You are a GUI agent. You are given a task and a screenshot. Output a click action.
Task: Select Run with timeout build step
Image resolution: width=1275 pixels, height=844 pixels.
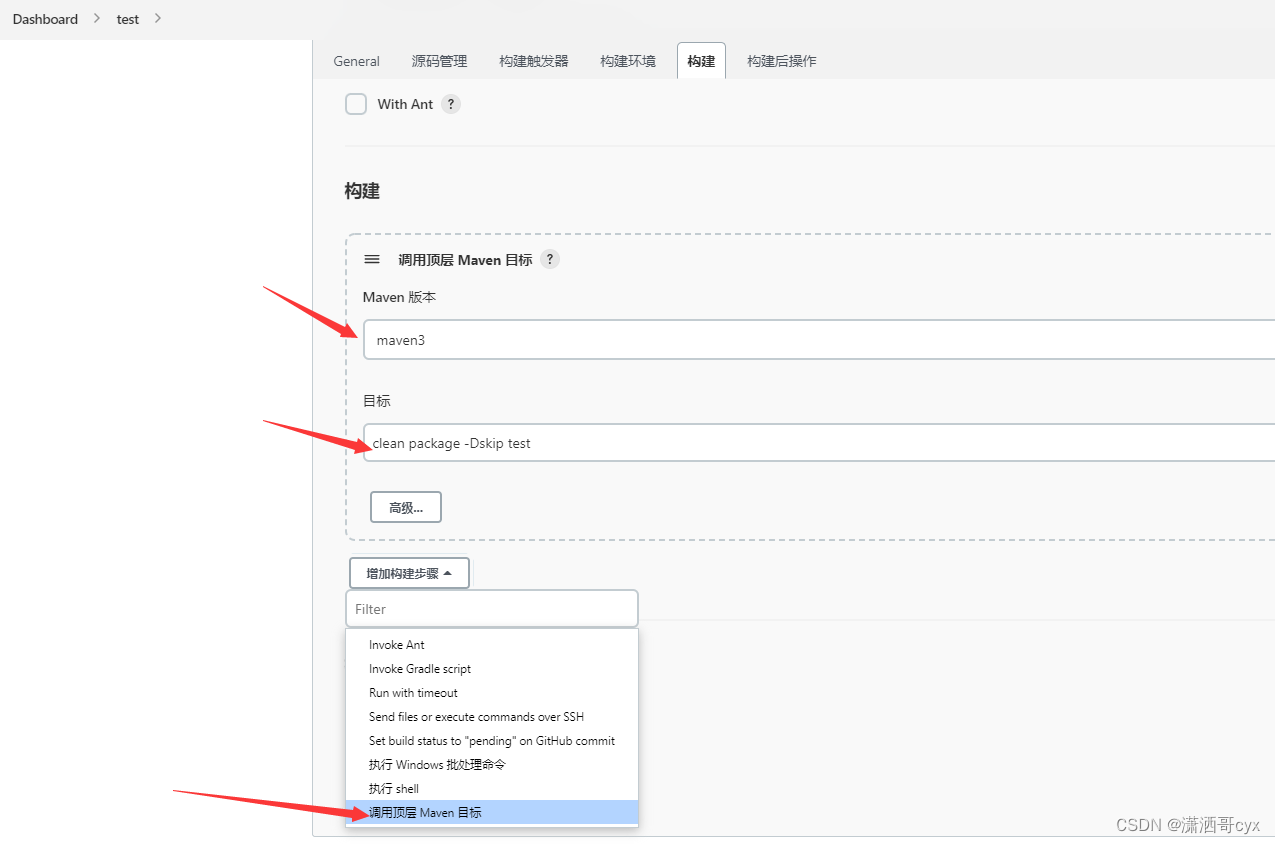[492, 693]
